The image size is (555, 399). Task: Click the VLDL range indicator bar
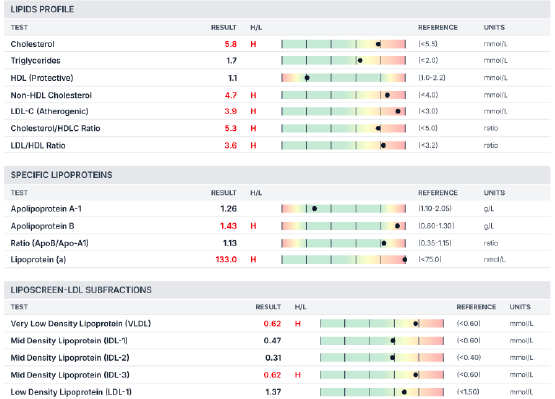tap(382, 323)
